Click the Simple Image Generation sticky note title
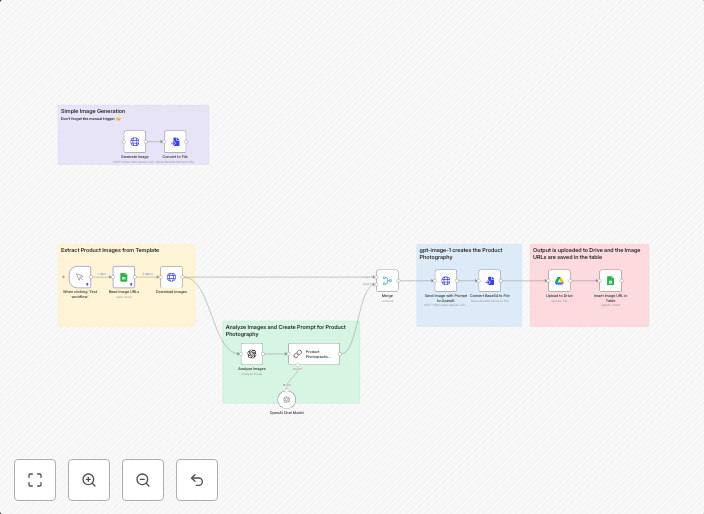The width and height of the screenshot is (704, 514). tap(93, 111)
